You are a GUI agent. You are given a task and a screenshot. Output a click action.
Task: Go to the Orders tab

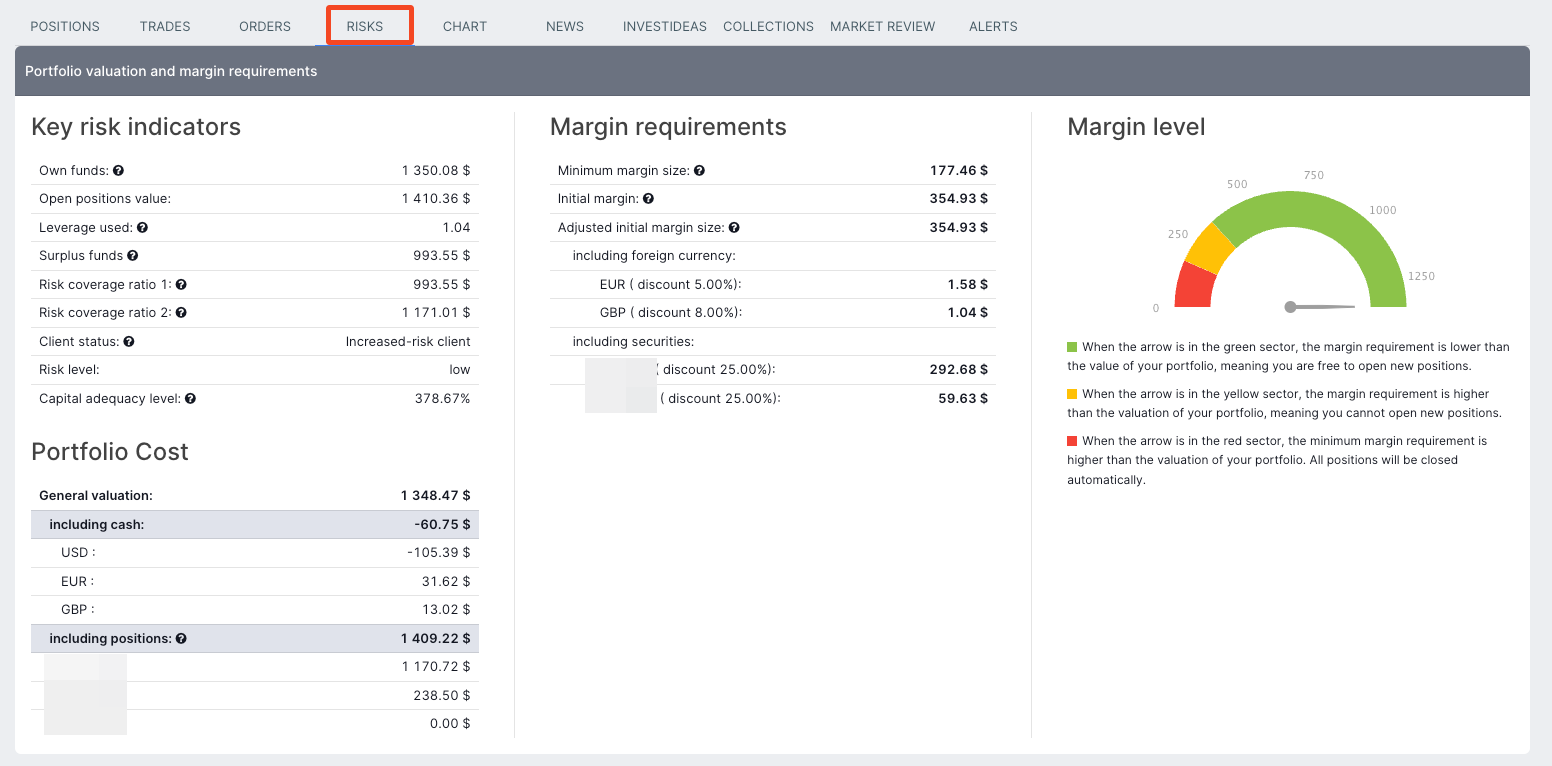pyautogui.click(x=265, y=26)
